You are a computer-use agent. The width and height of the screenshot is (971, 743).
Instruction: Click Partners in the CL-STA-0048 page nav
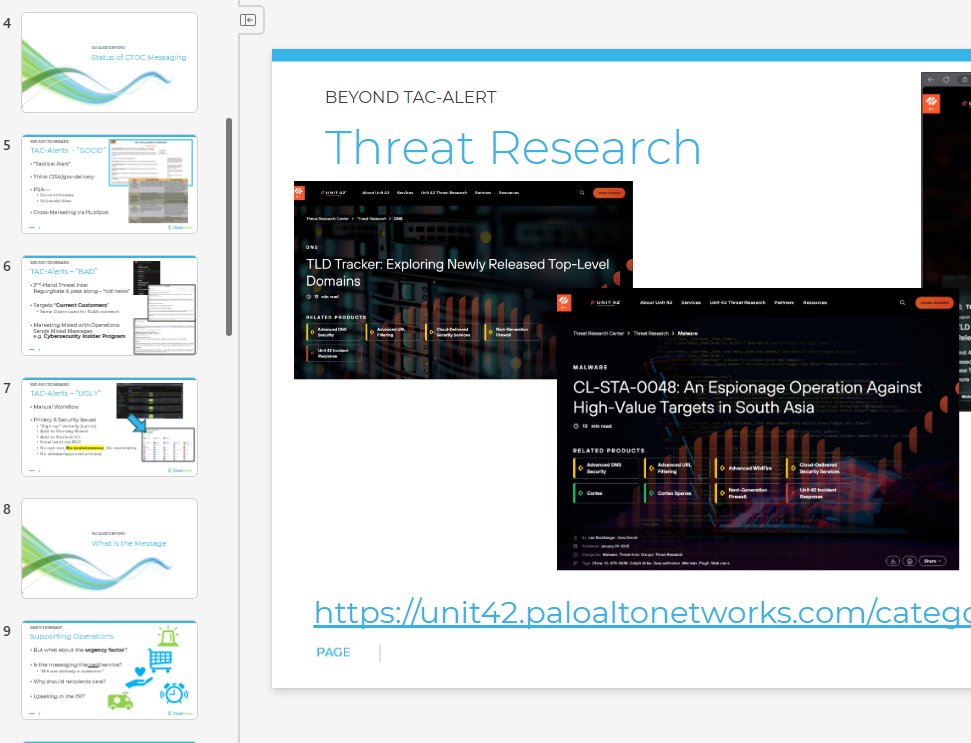click(785, 302)
